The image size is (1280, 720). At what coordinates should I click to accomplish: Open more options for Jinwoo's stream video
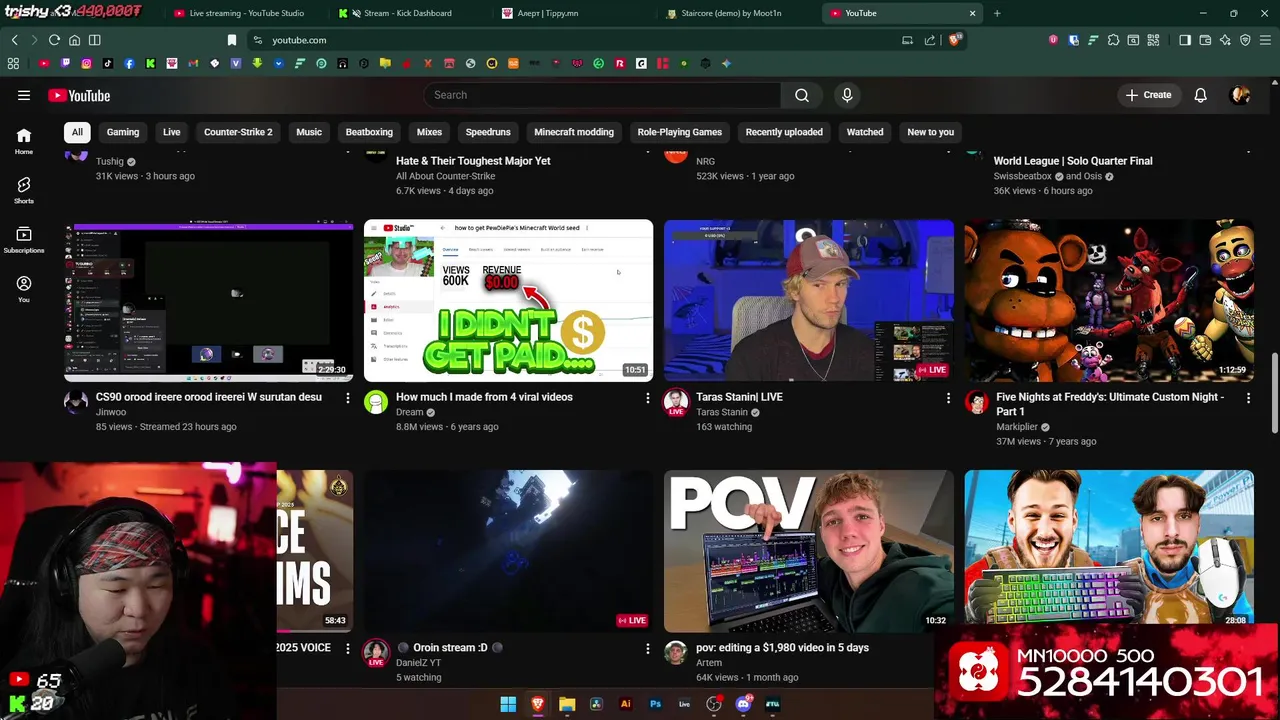point(348,398)
